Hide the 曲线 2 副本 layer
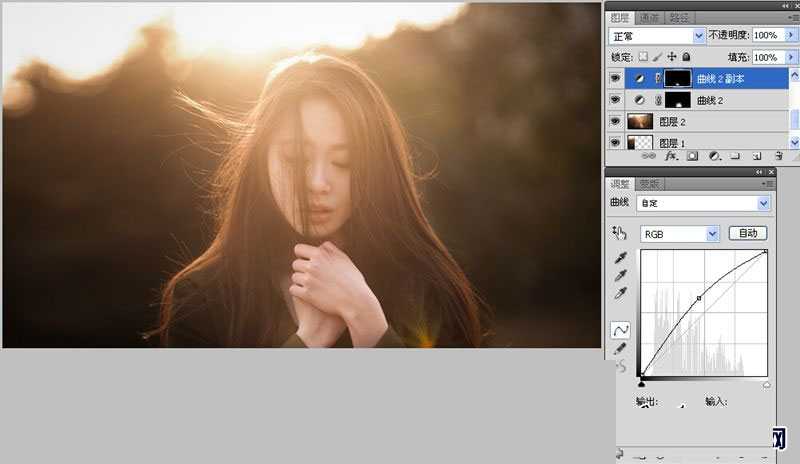Viewport: 800px width, 464px height. click(614, 78)
